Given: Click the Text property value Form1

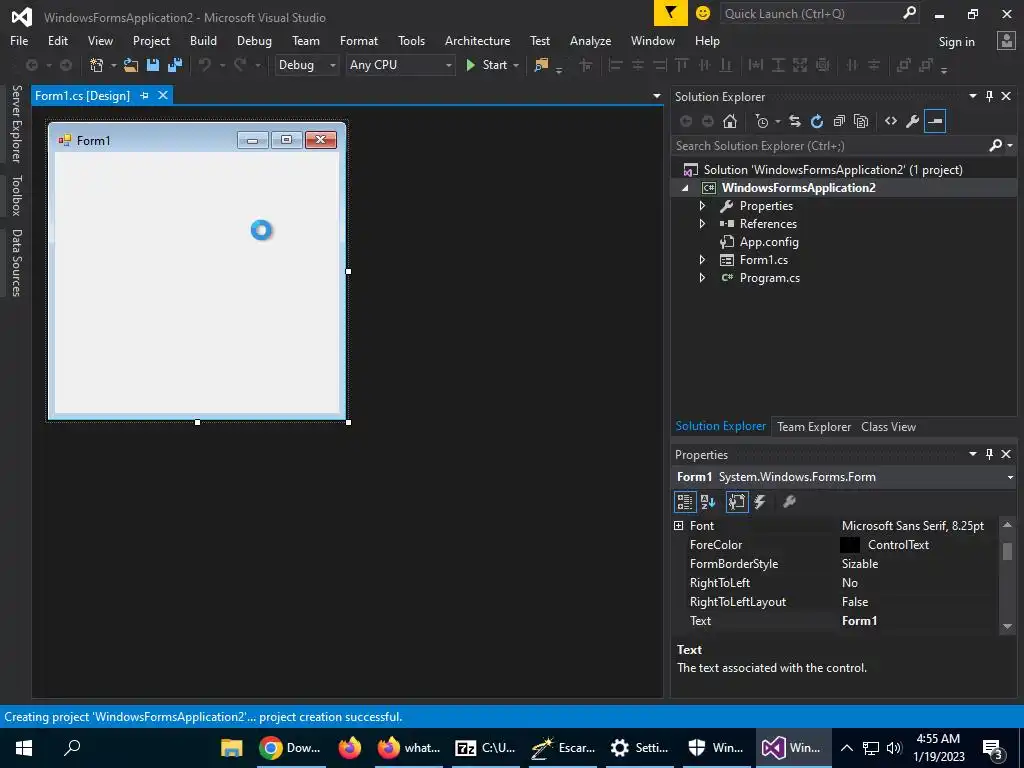Looking at the screenshot, I should 859,620.
